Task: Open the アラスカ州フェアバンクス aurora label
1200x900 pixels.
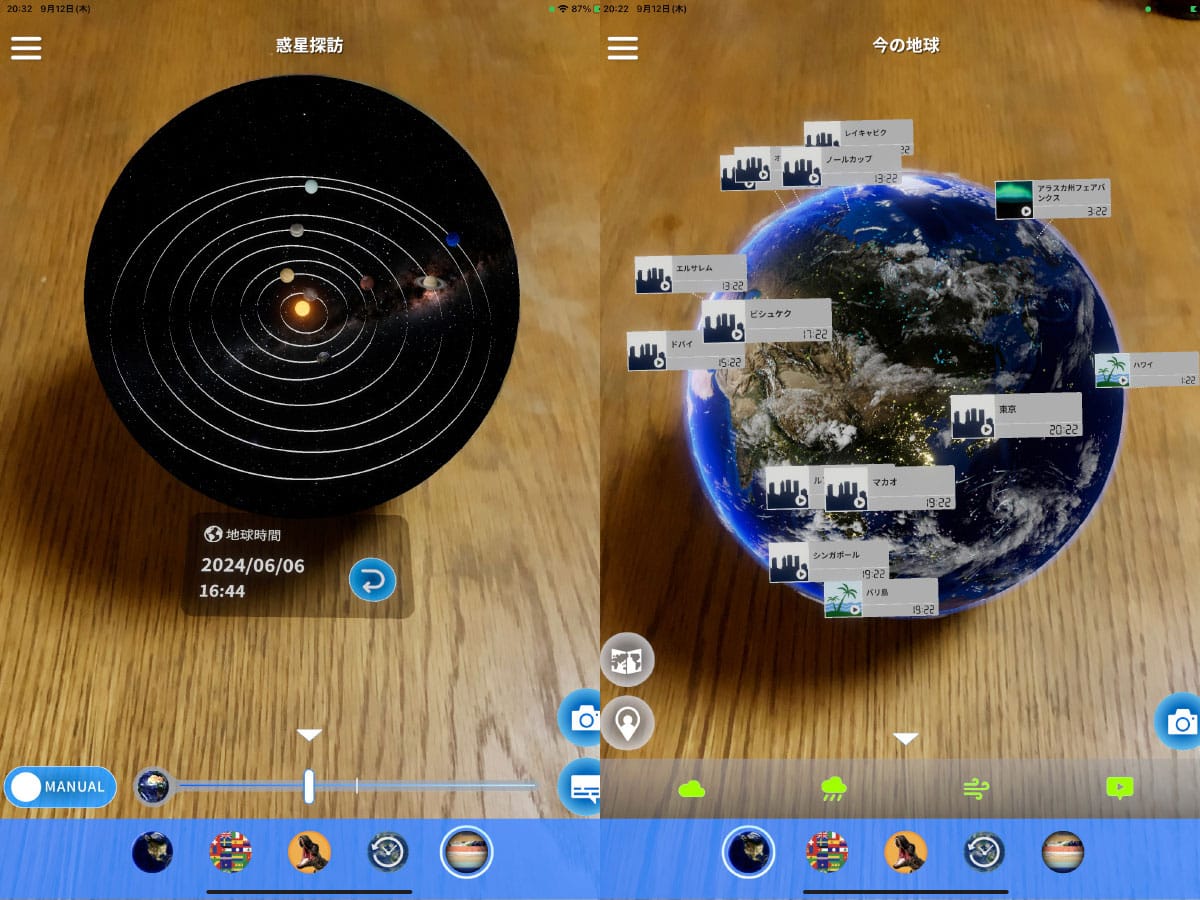Action: tap(1052, 199)
